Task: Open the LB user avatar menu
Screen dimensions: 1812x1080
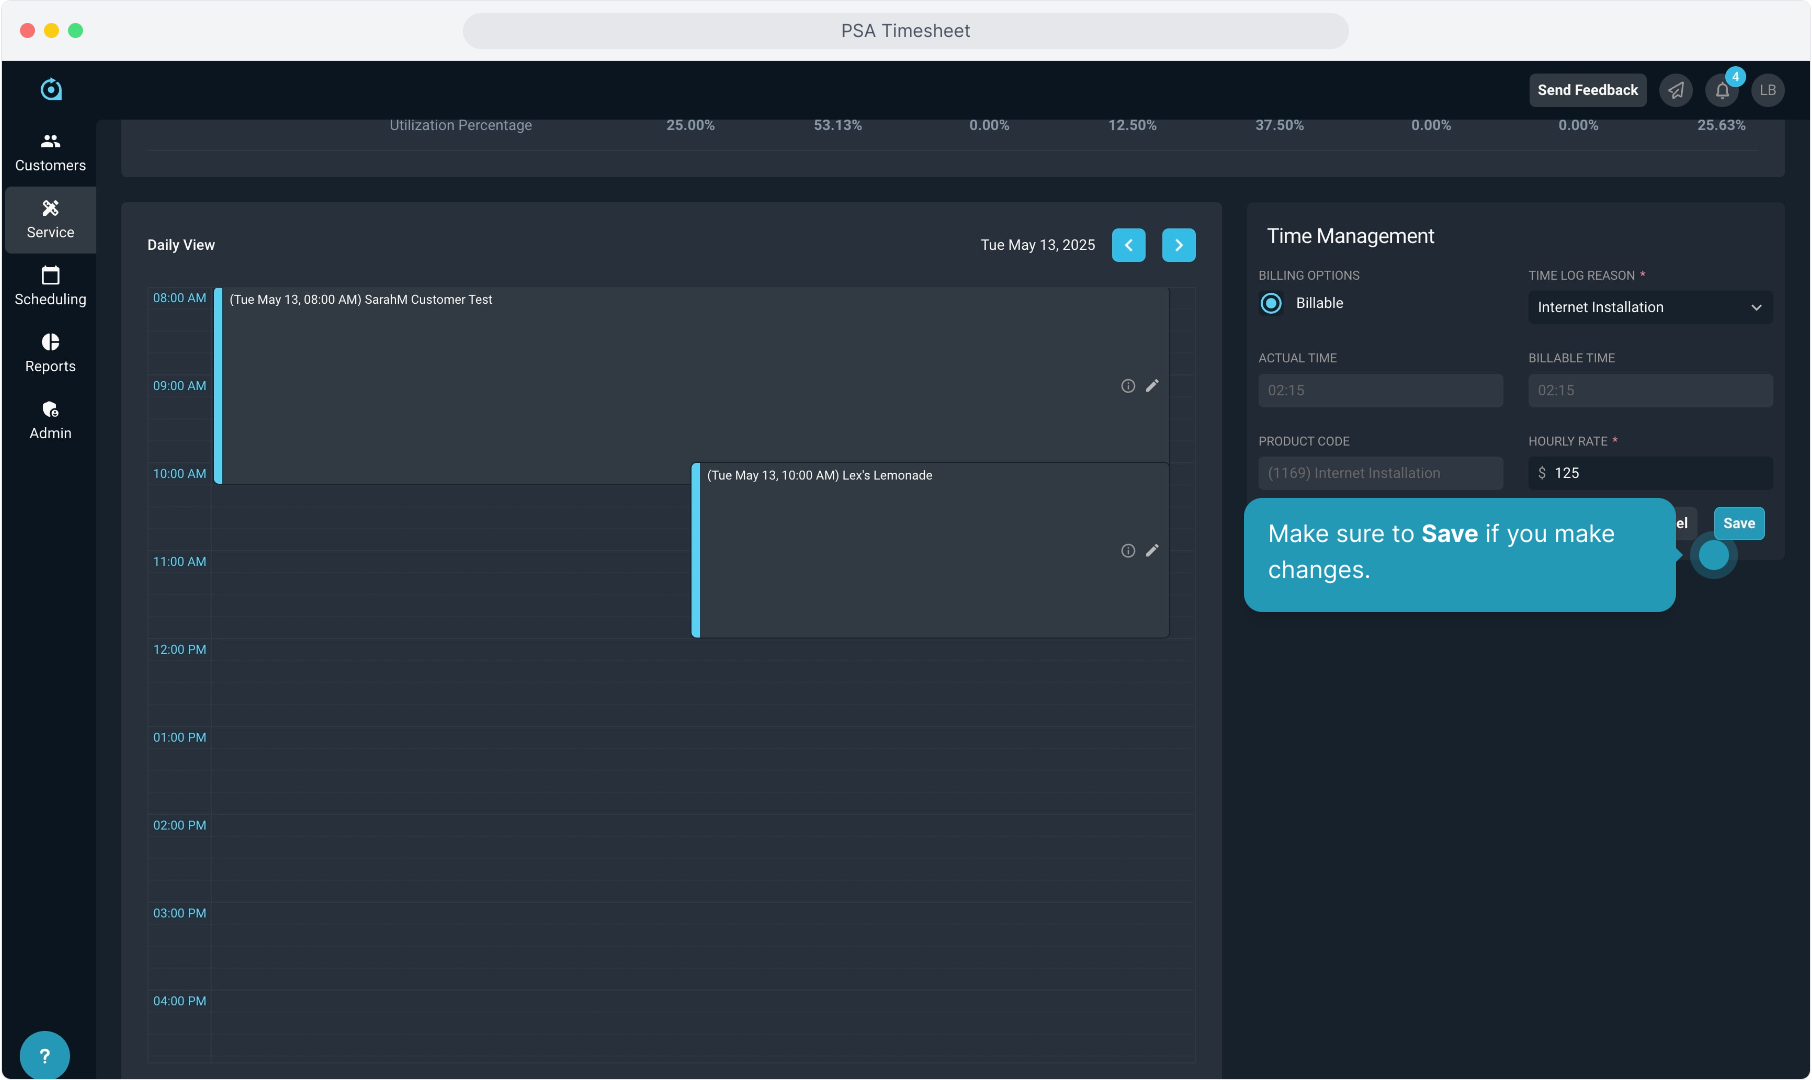Action: coord(1768,90)
